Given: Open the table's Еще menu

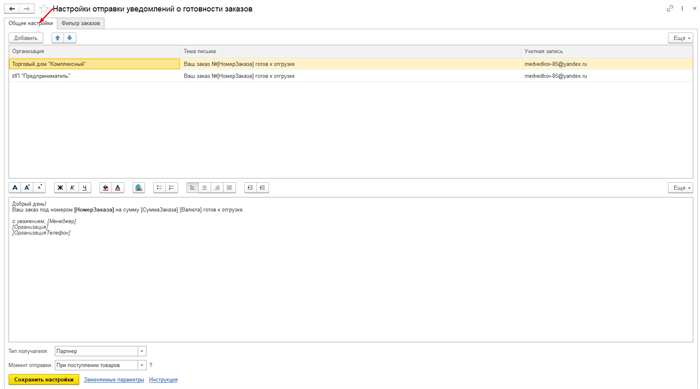Looking at the screenshot, I should click(680, 38).
